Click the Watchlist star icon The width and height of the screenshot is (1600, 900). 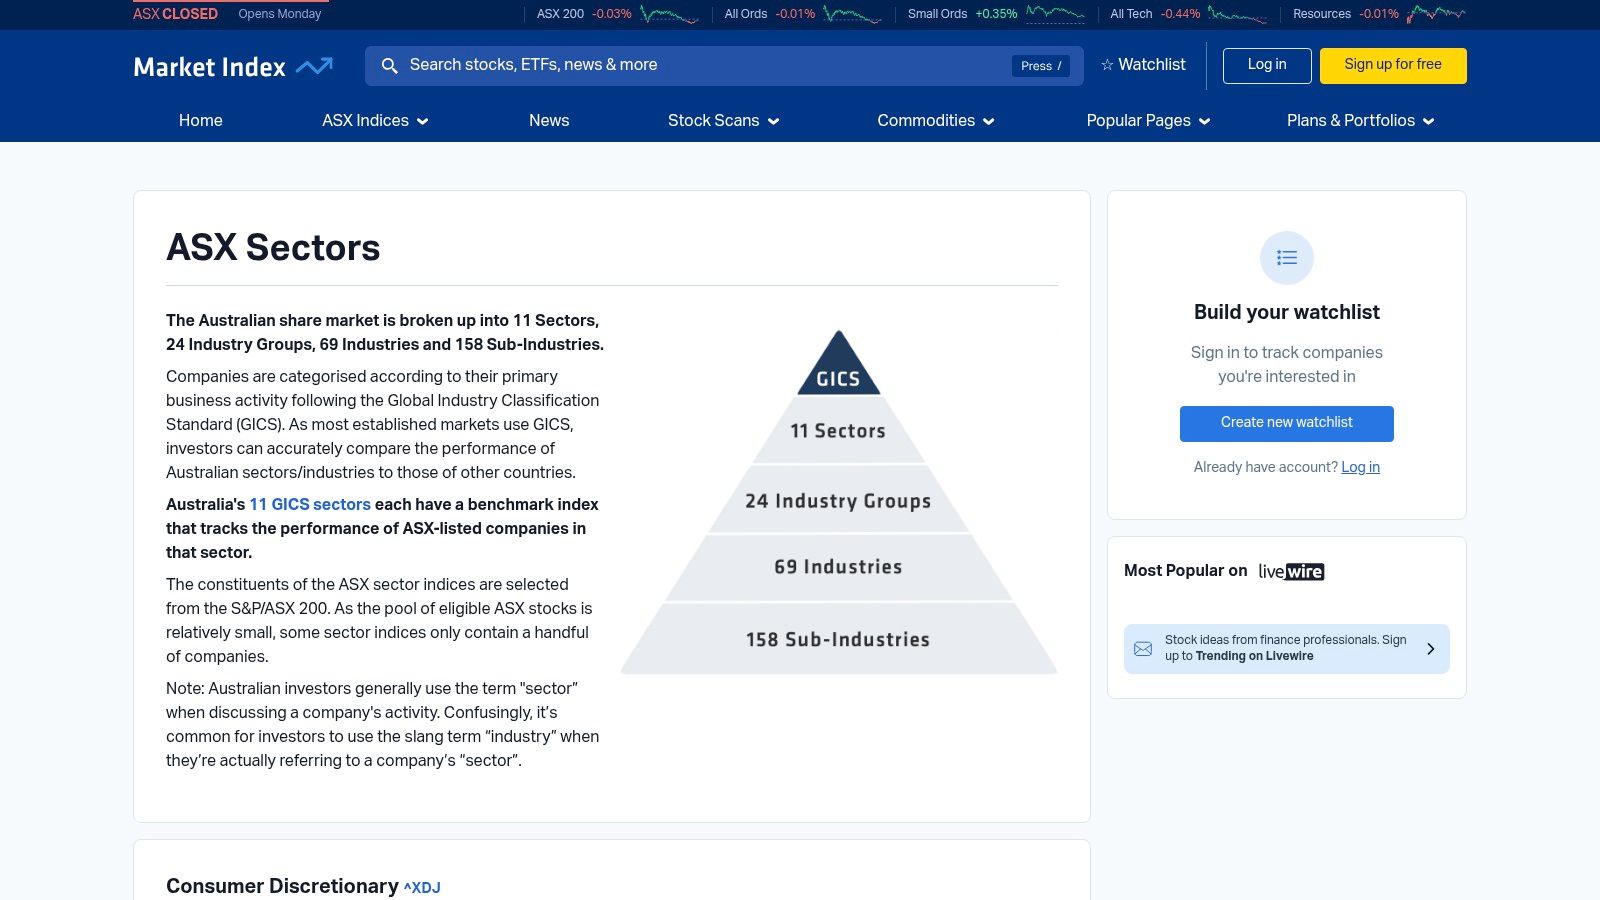[x=1107, y=65]
